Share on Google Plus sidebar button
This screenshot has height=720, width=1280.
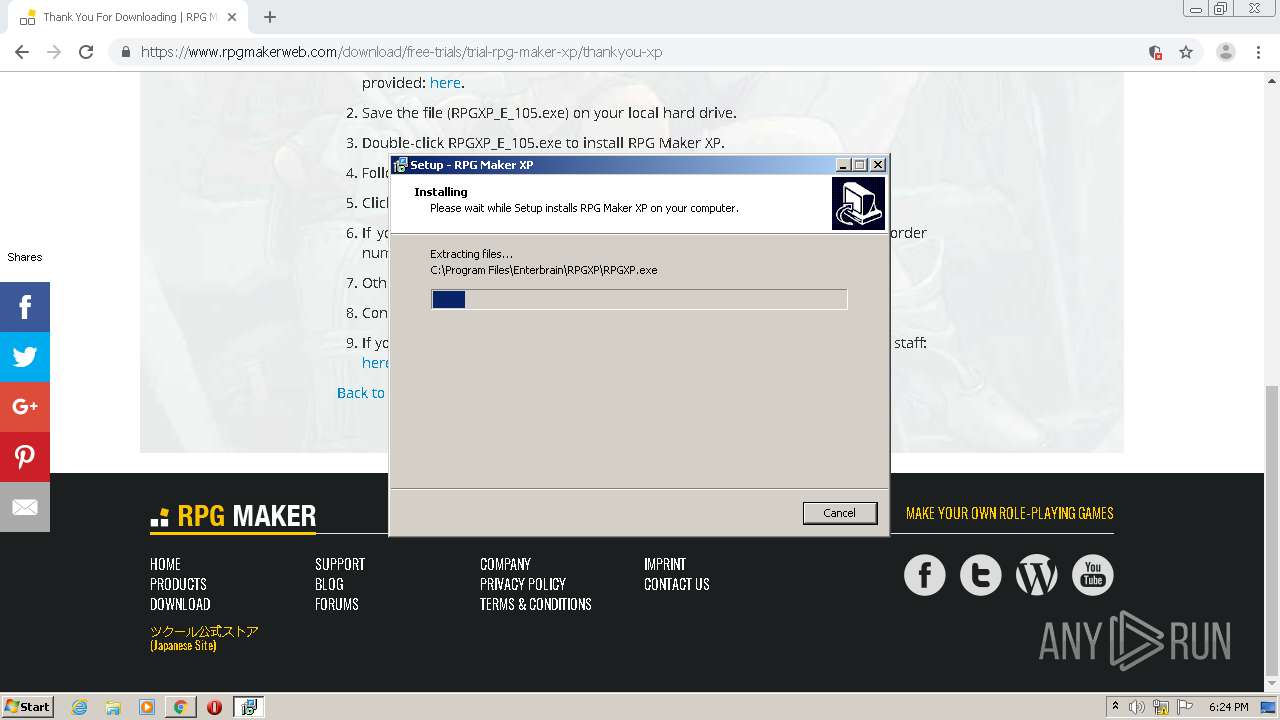click(25, 406)
